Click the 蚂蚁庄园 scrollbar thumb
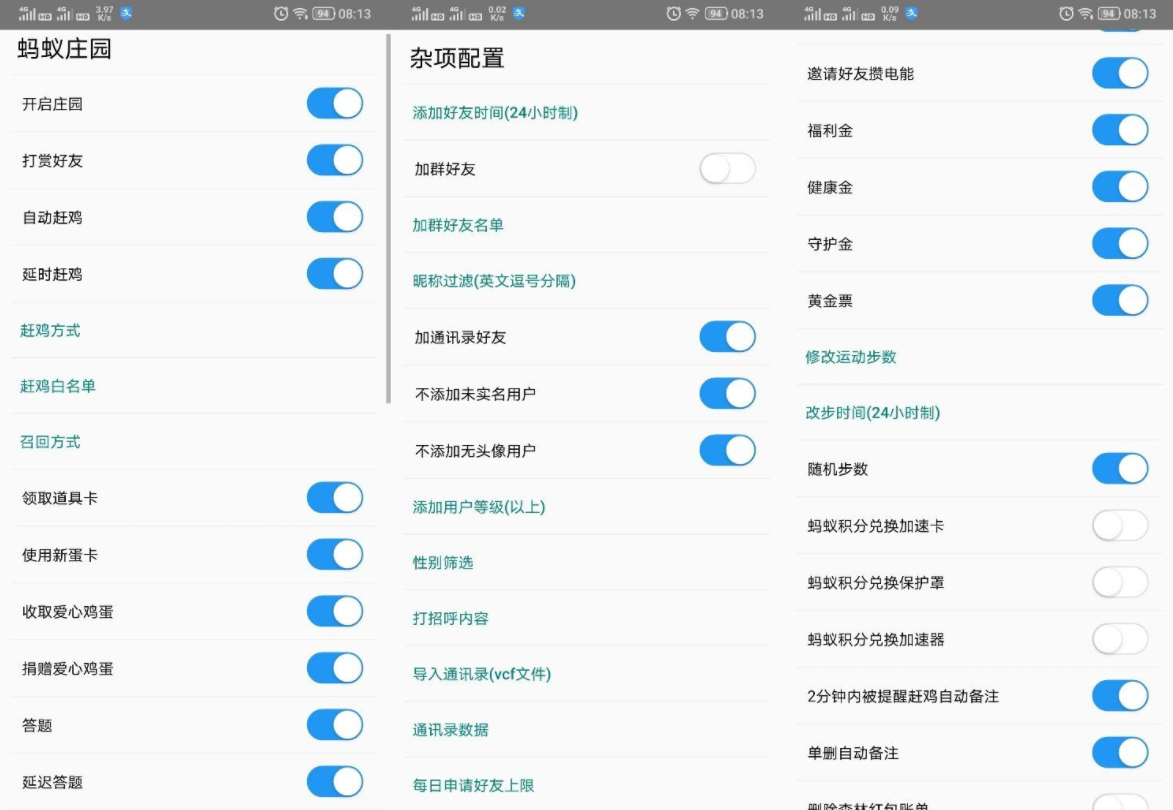Screen dimensions: 1173x810 (x=388, y=218)
